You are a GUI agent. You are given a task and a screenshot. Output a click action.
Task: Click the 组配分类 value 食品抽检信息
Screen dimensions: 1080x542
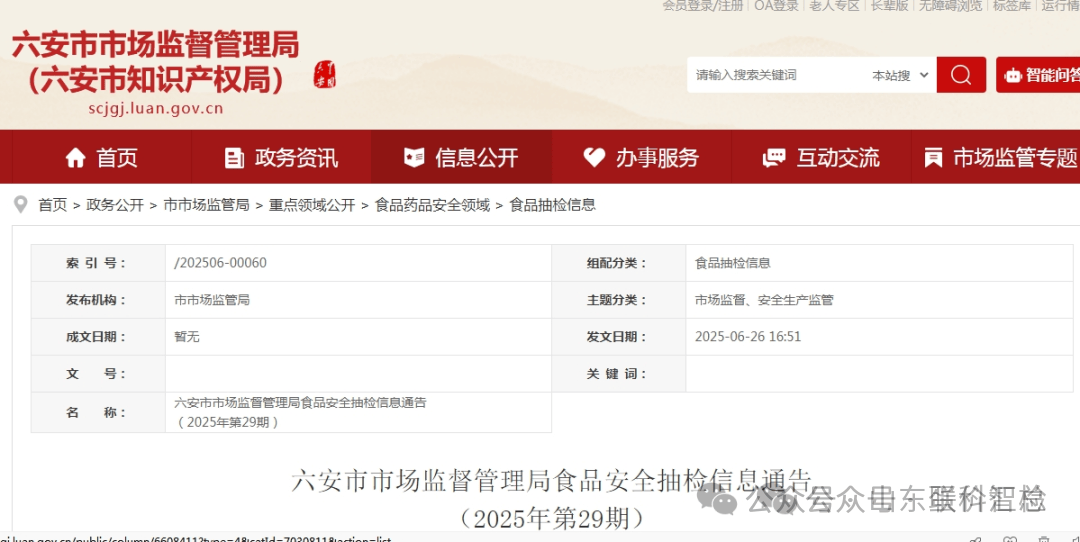click(732, 262)
